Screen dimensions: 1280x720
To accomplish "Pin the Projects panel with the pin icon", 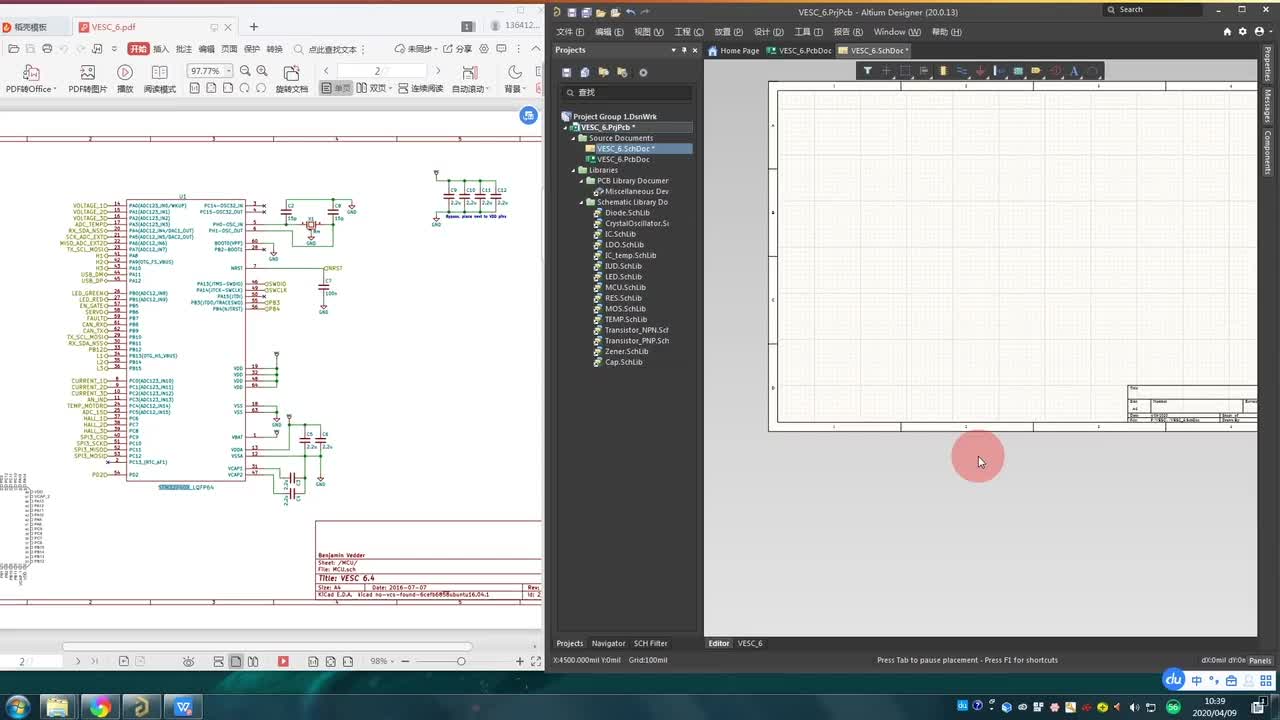I will pos(684,50).
